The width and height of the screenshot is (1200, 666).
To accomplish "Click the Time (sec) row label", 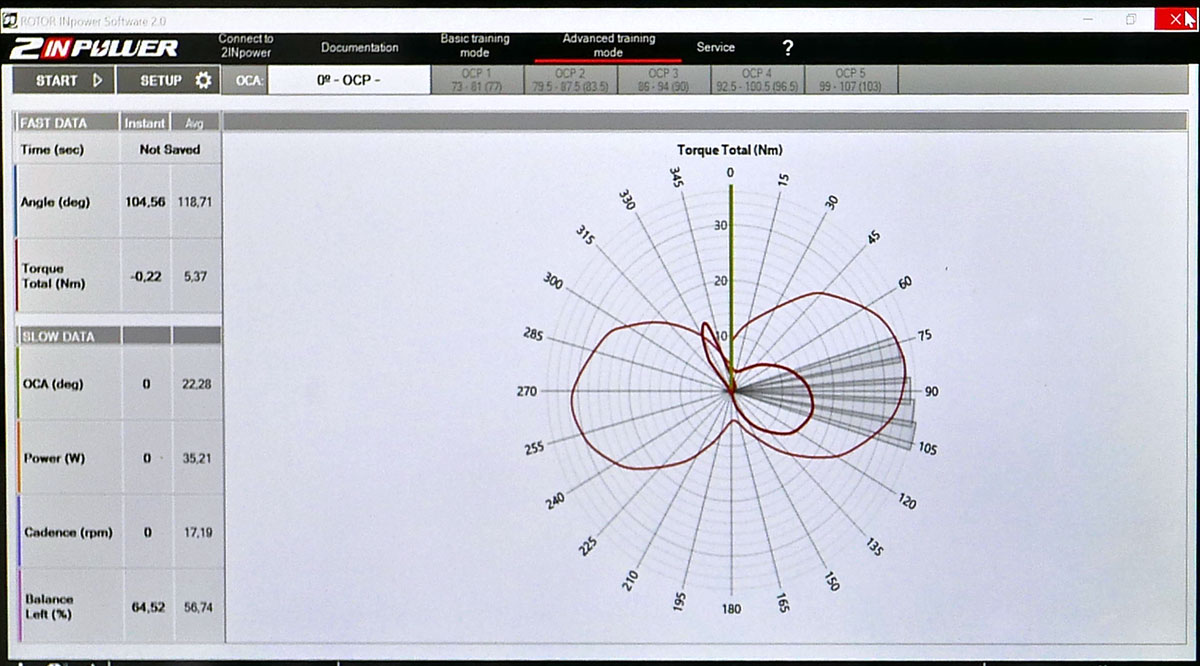I will (x=52, y=150).
